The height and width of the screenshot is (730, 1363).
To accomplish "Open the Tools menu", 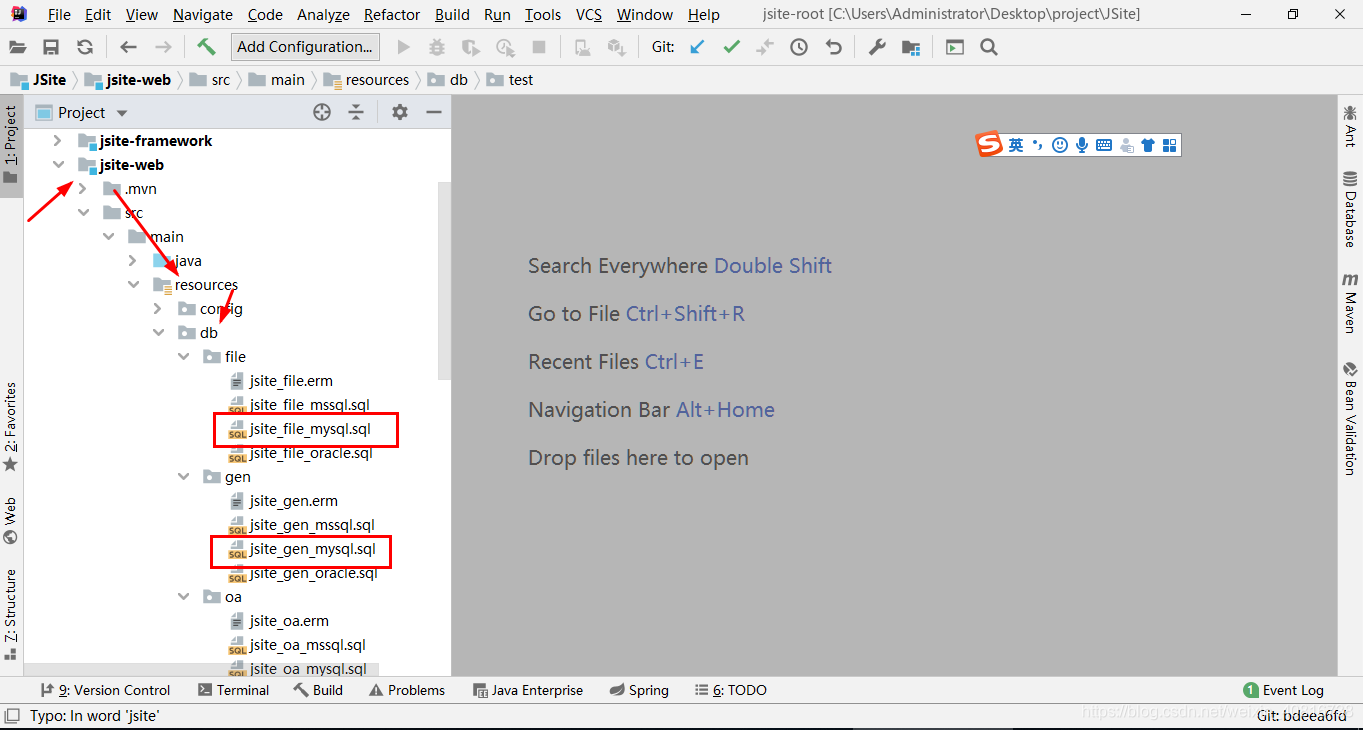I will click(543, 14).
